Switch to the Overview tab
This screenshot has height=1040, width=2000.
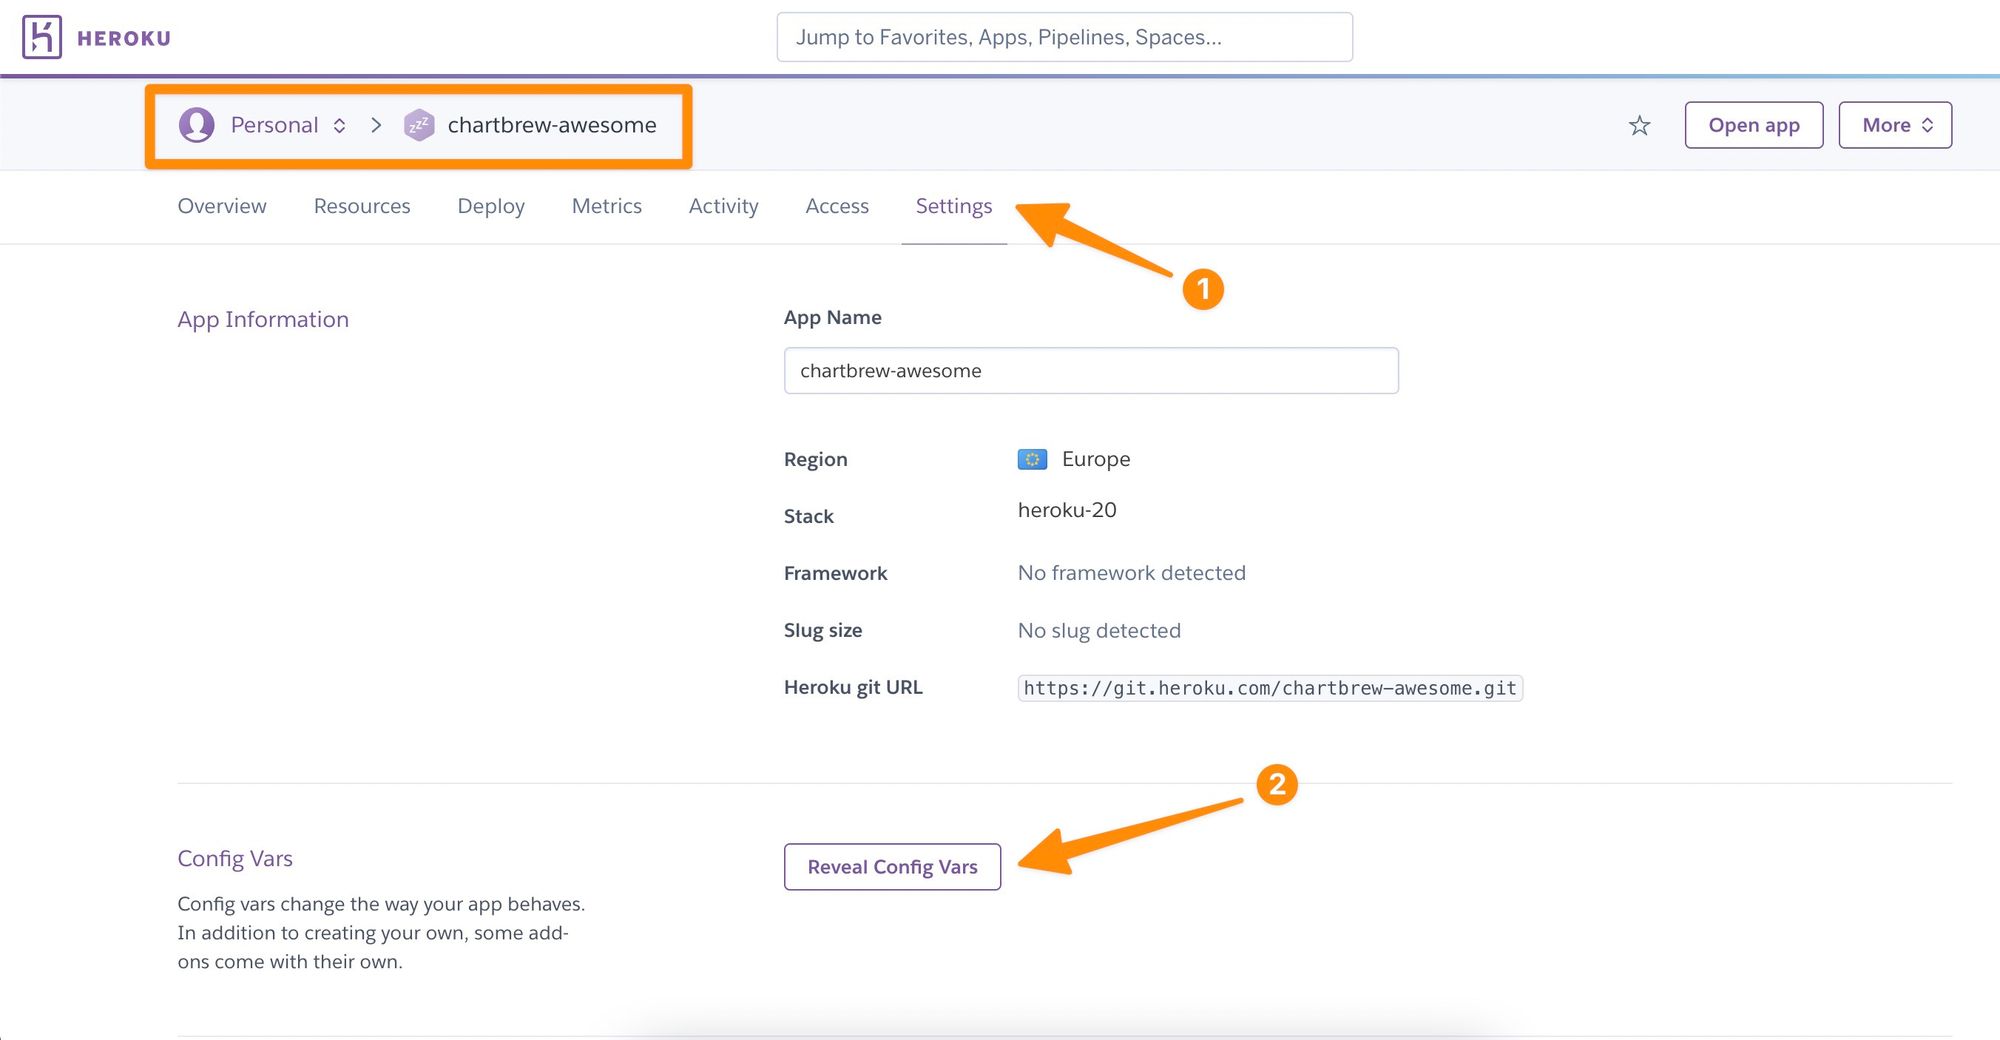[222, 206]
